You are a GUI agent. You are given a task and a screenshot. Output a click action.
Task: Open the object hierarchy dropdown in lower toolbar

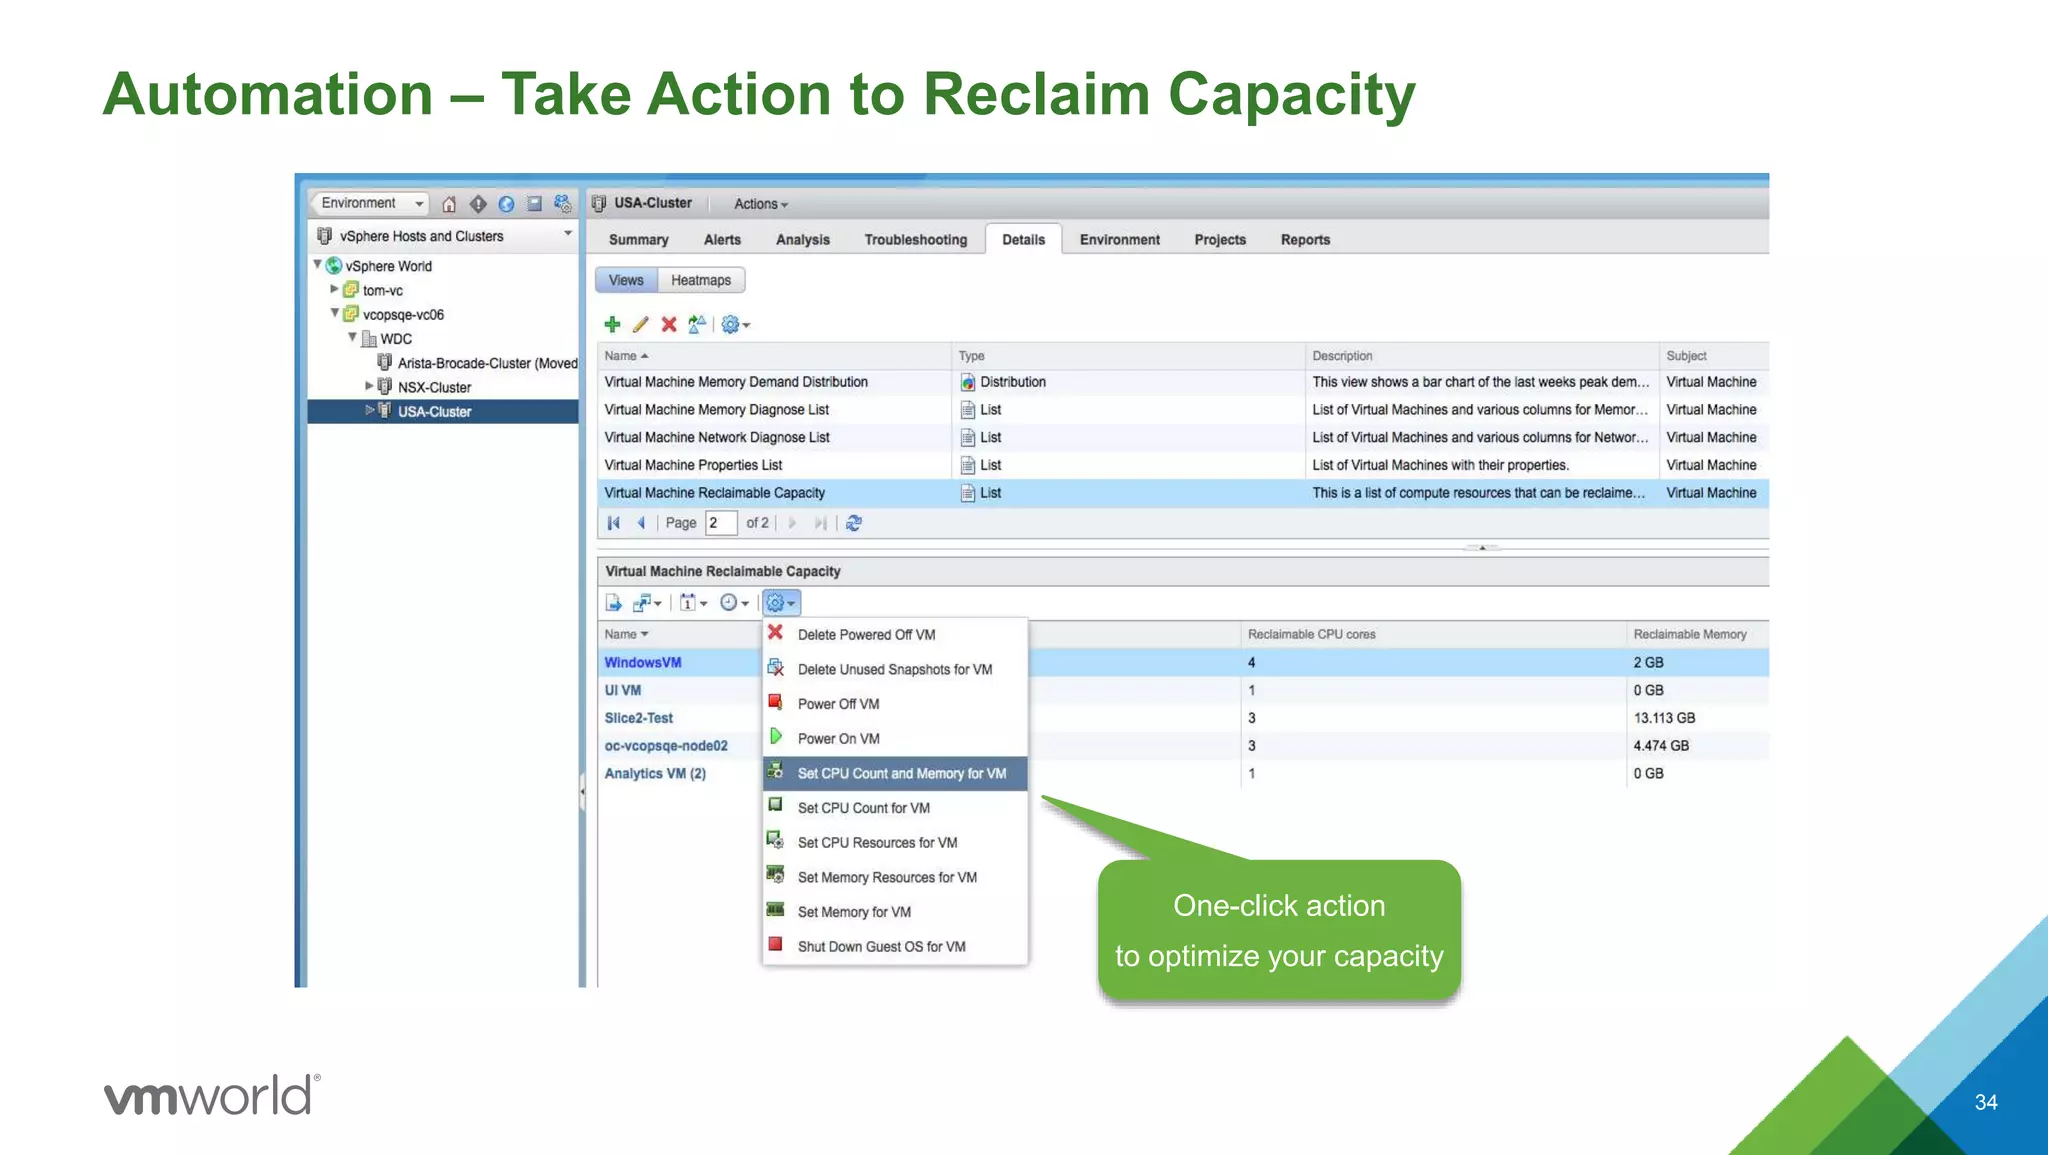coord(647,602)
